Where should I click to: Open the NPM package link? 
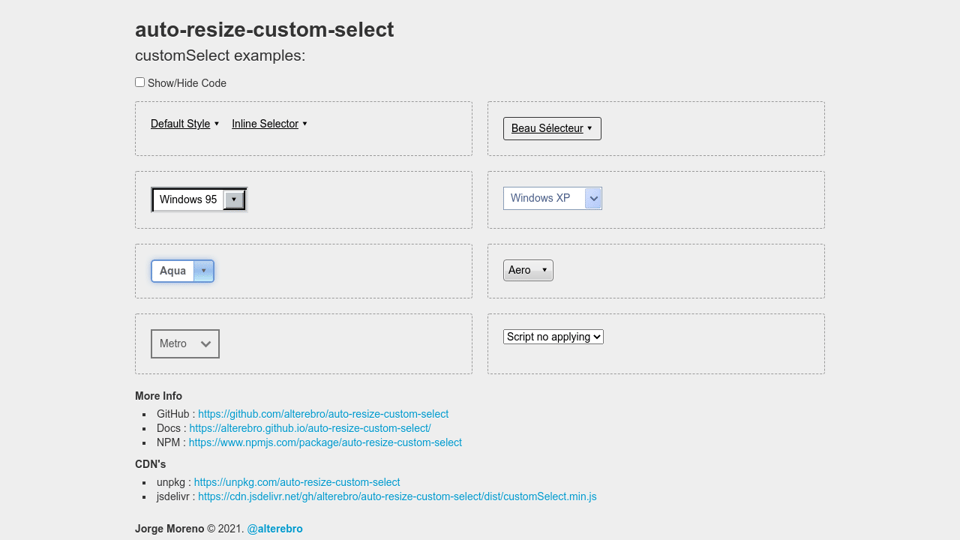[325, 442]
